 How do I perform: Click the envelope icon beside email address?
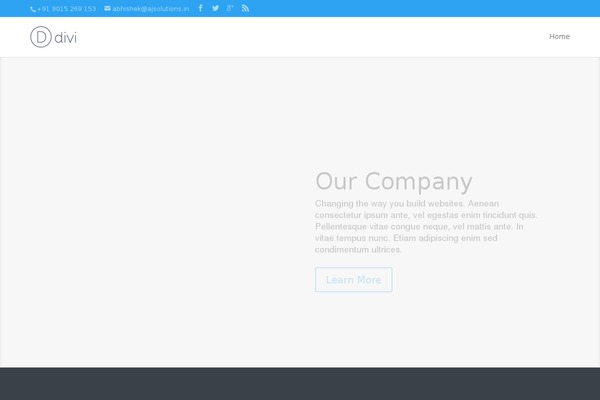[x=108, y=8]
